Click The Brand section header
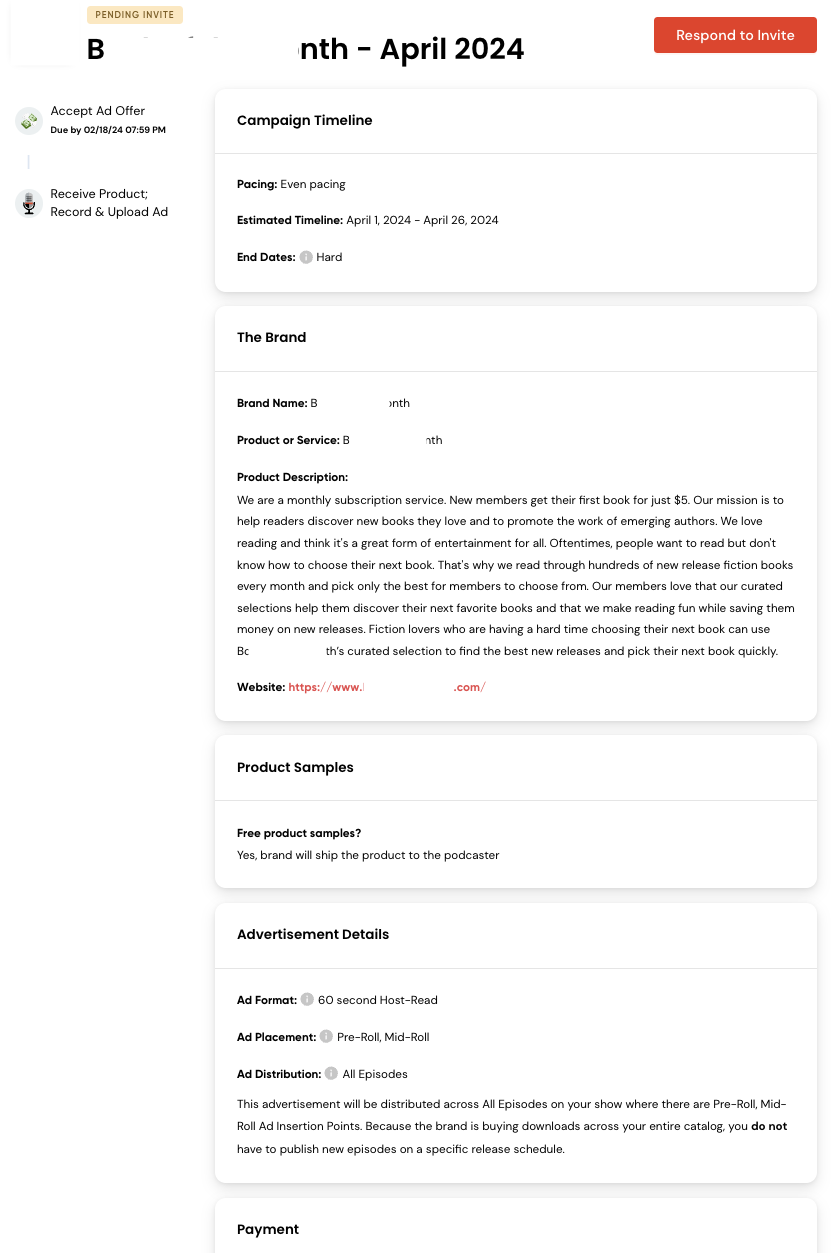 click(x=272, y=337)
